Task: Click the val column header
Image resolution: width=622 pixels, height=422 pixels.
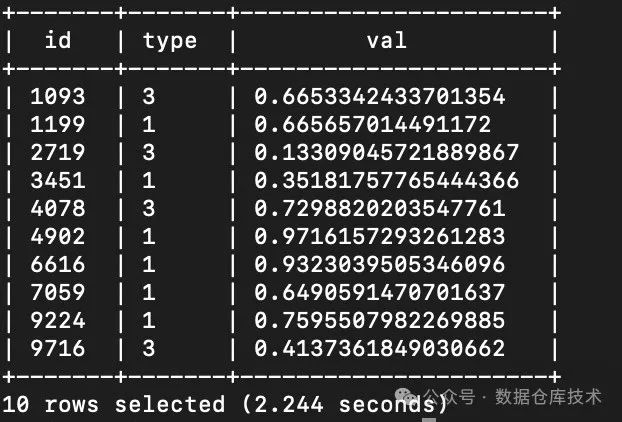Action: [x=387, y=40]
